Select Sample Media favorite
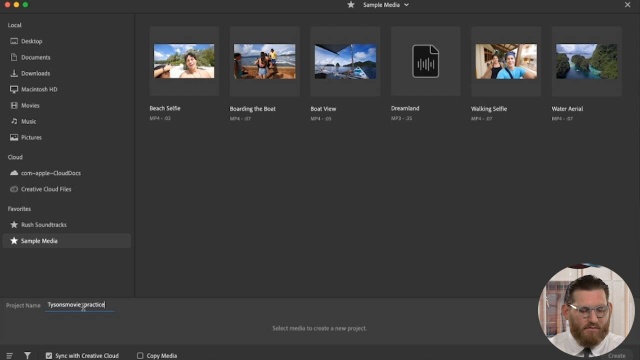 click(x=67, y=241)
